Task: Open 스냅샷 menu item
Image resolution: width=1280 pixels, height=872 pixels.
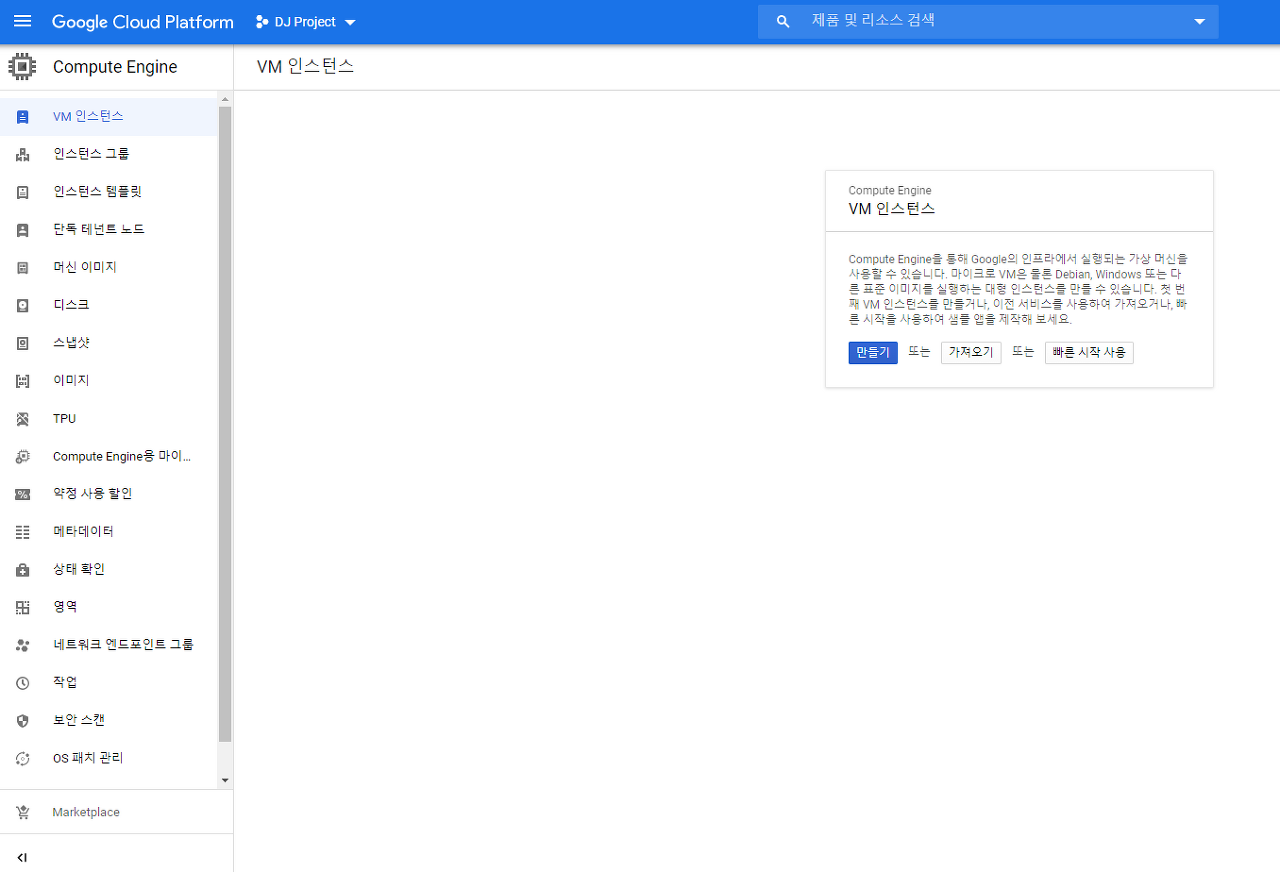Action: pos(109,343)
